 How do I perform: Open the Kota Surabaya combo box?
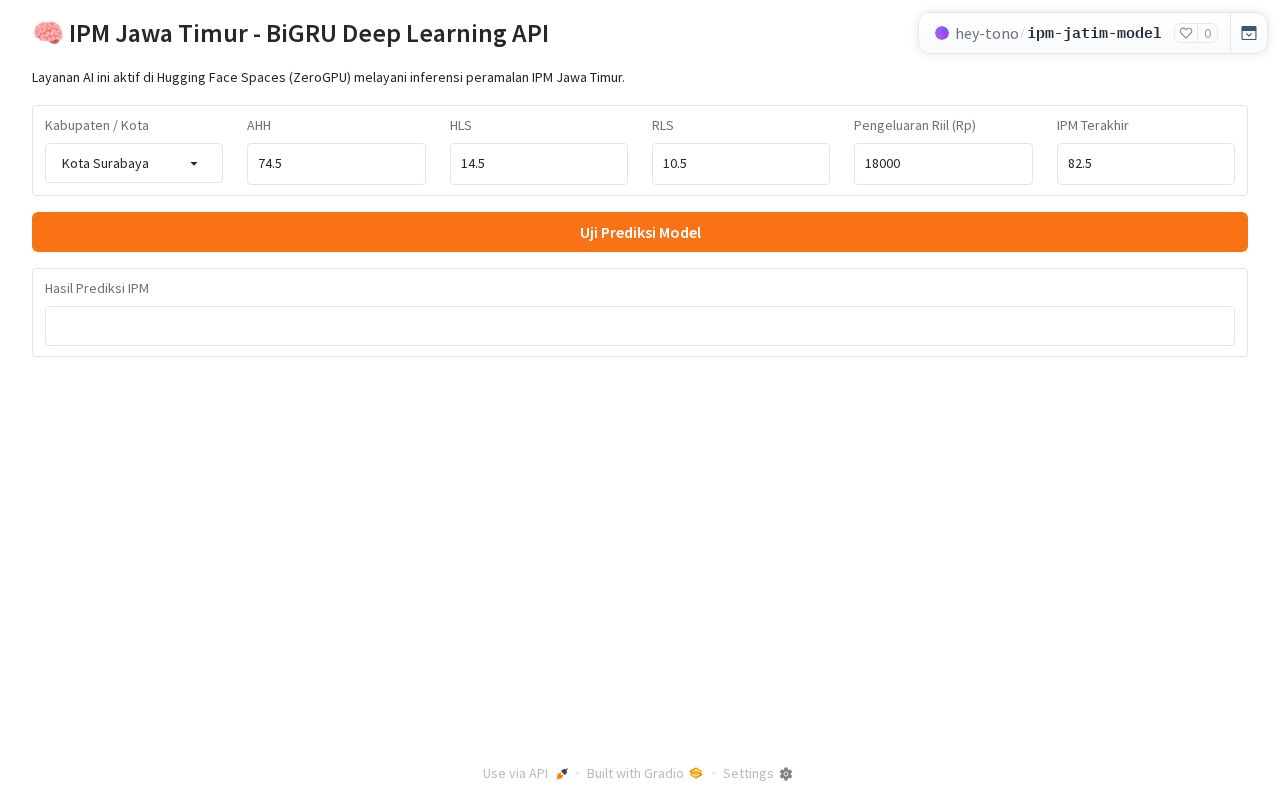click(134, 163)
